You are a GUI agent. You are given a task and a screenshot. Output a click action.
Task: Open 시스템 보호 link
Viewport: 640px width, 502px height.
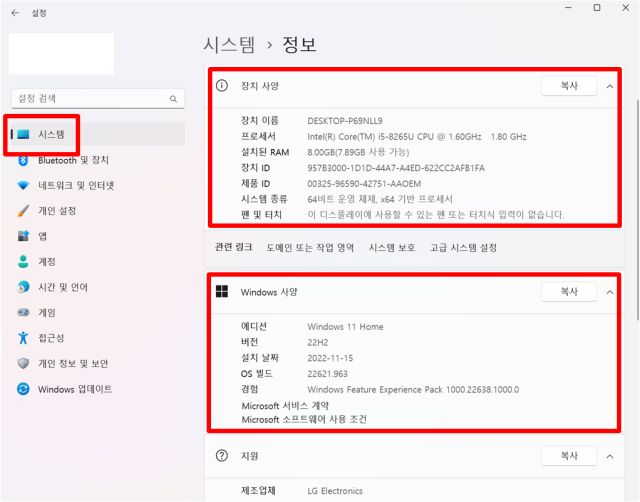tap(392, 248)
